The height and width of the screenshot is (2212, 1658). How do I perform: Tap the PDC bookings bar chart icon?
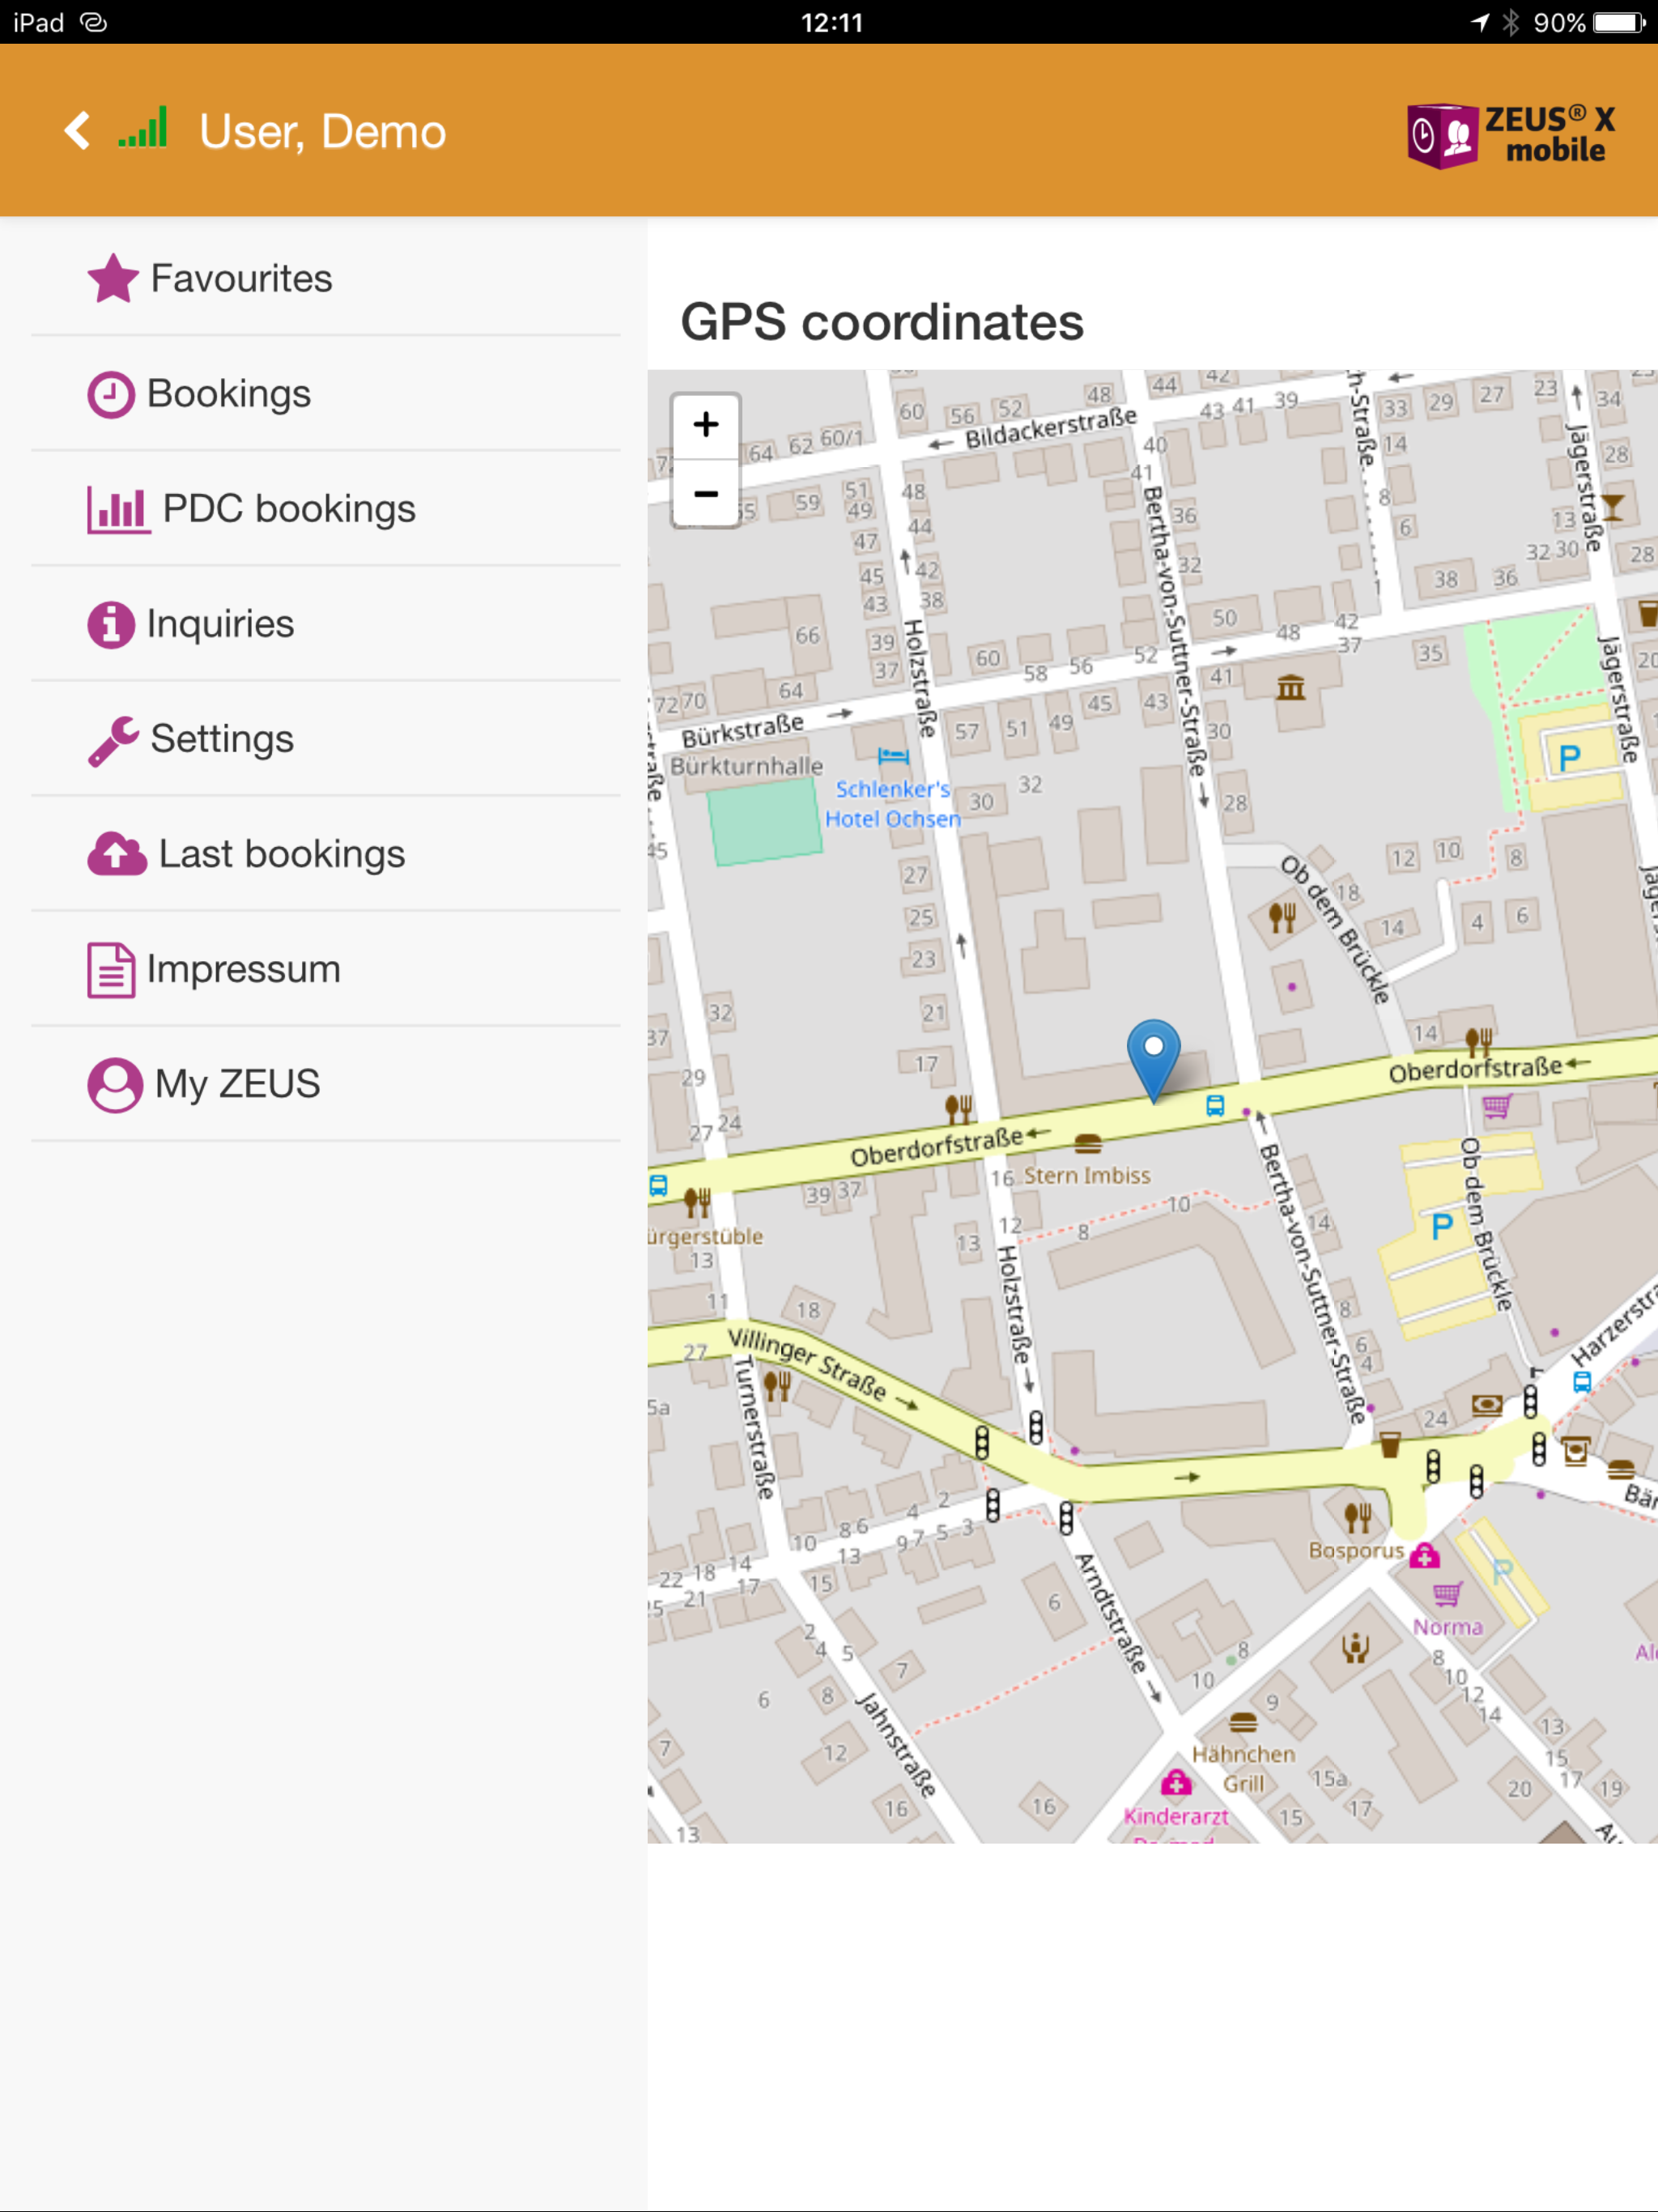[x=118, y=509]
